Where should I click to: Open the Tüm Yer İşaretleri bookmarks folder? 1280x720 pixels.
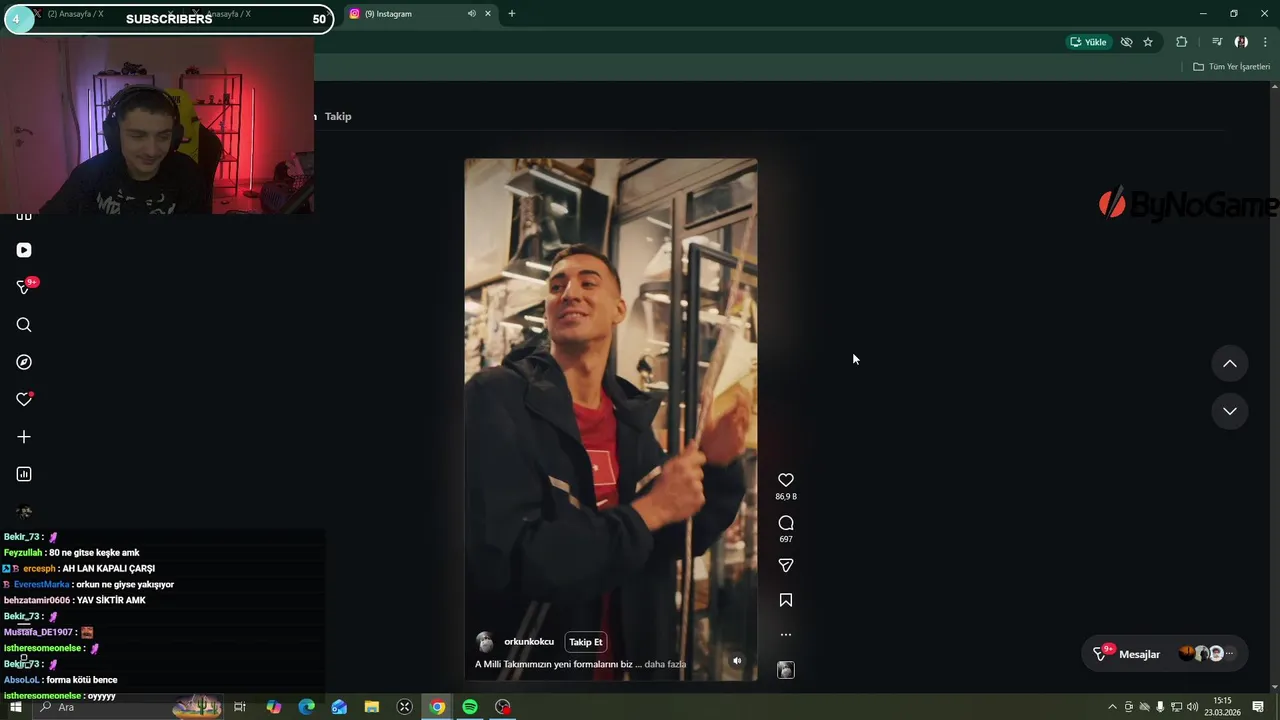point(1232,67)
